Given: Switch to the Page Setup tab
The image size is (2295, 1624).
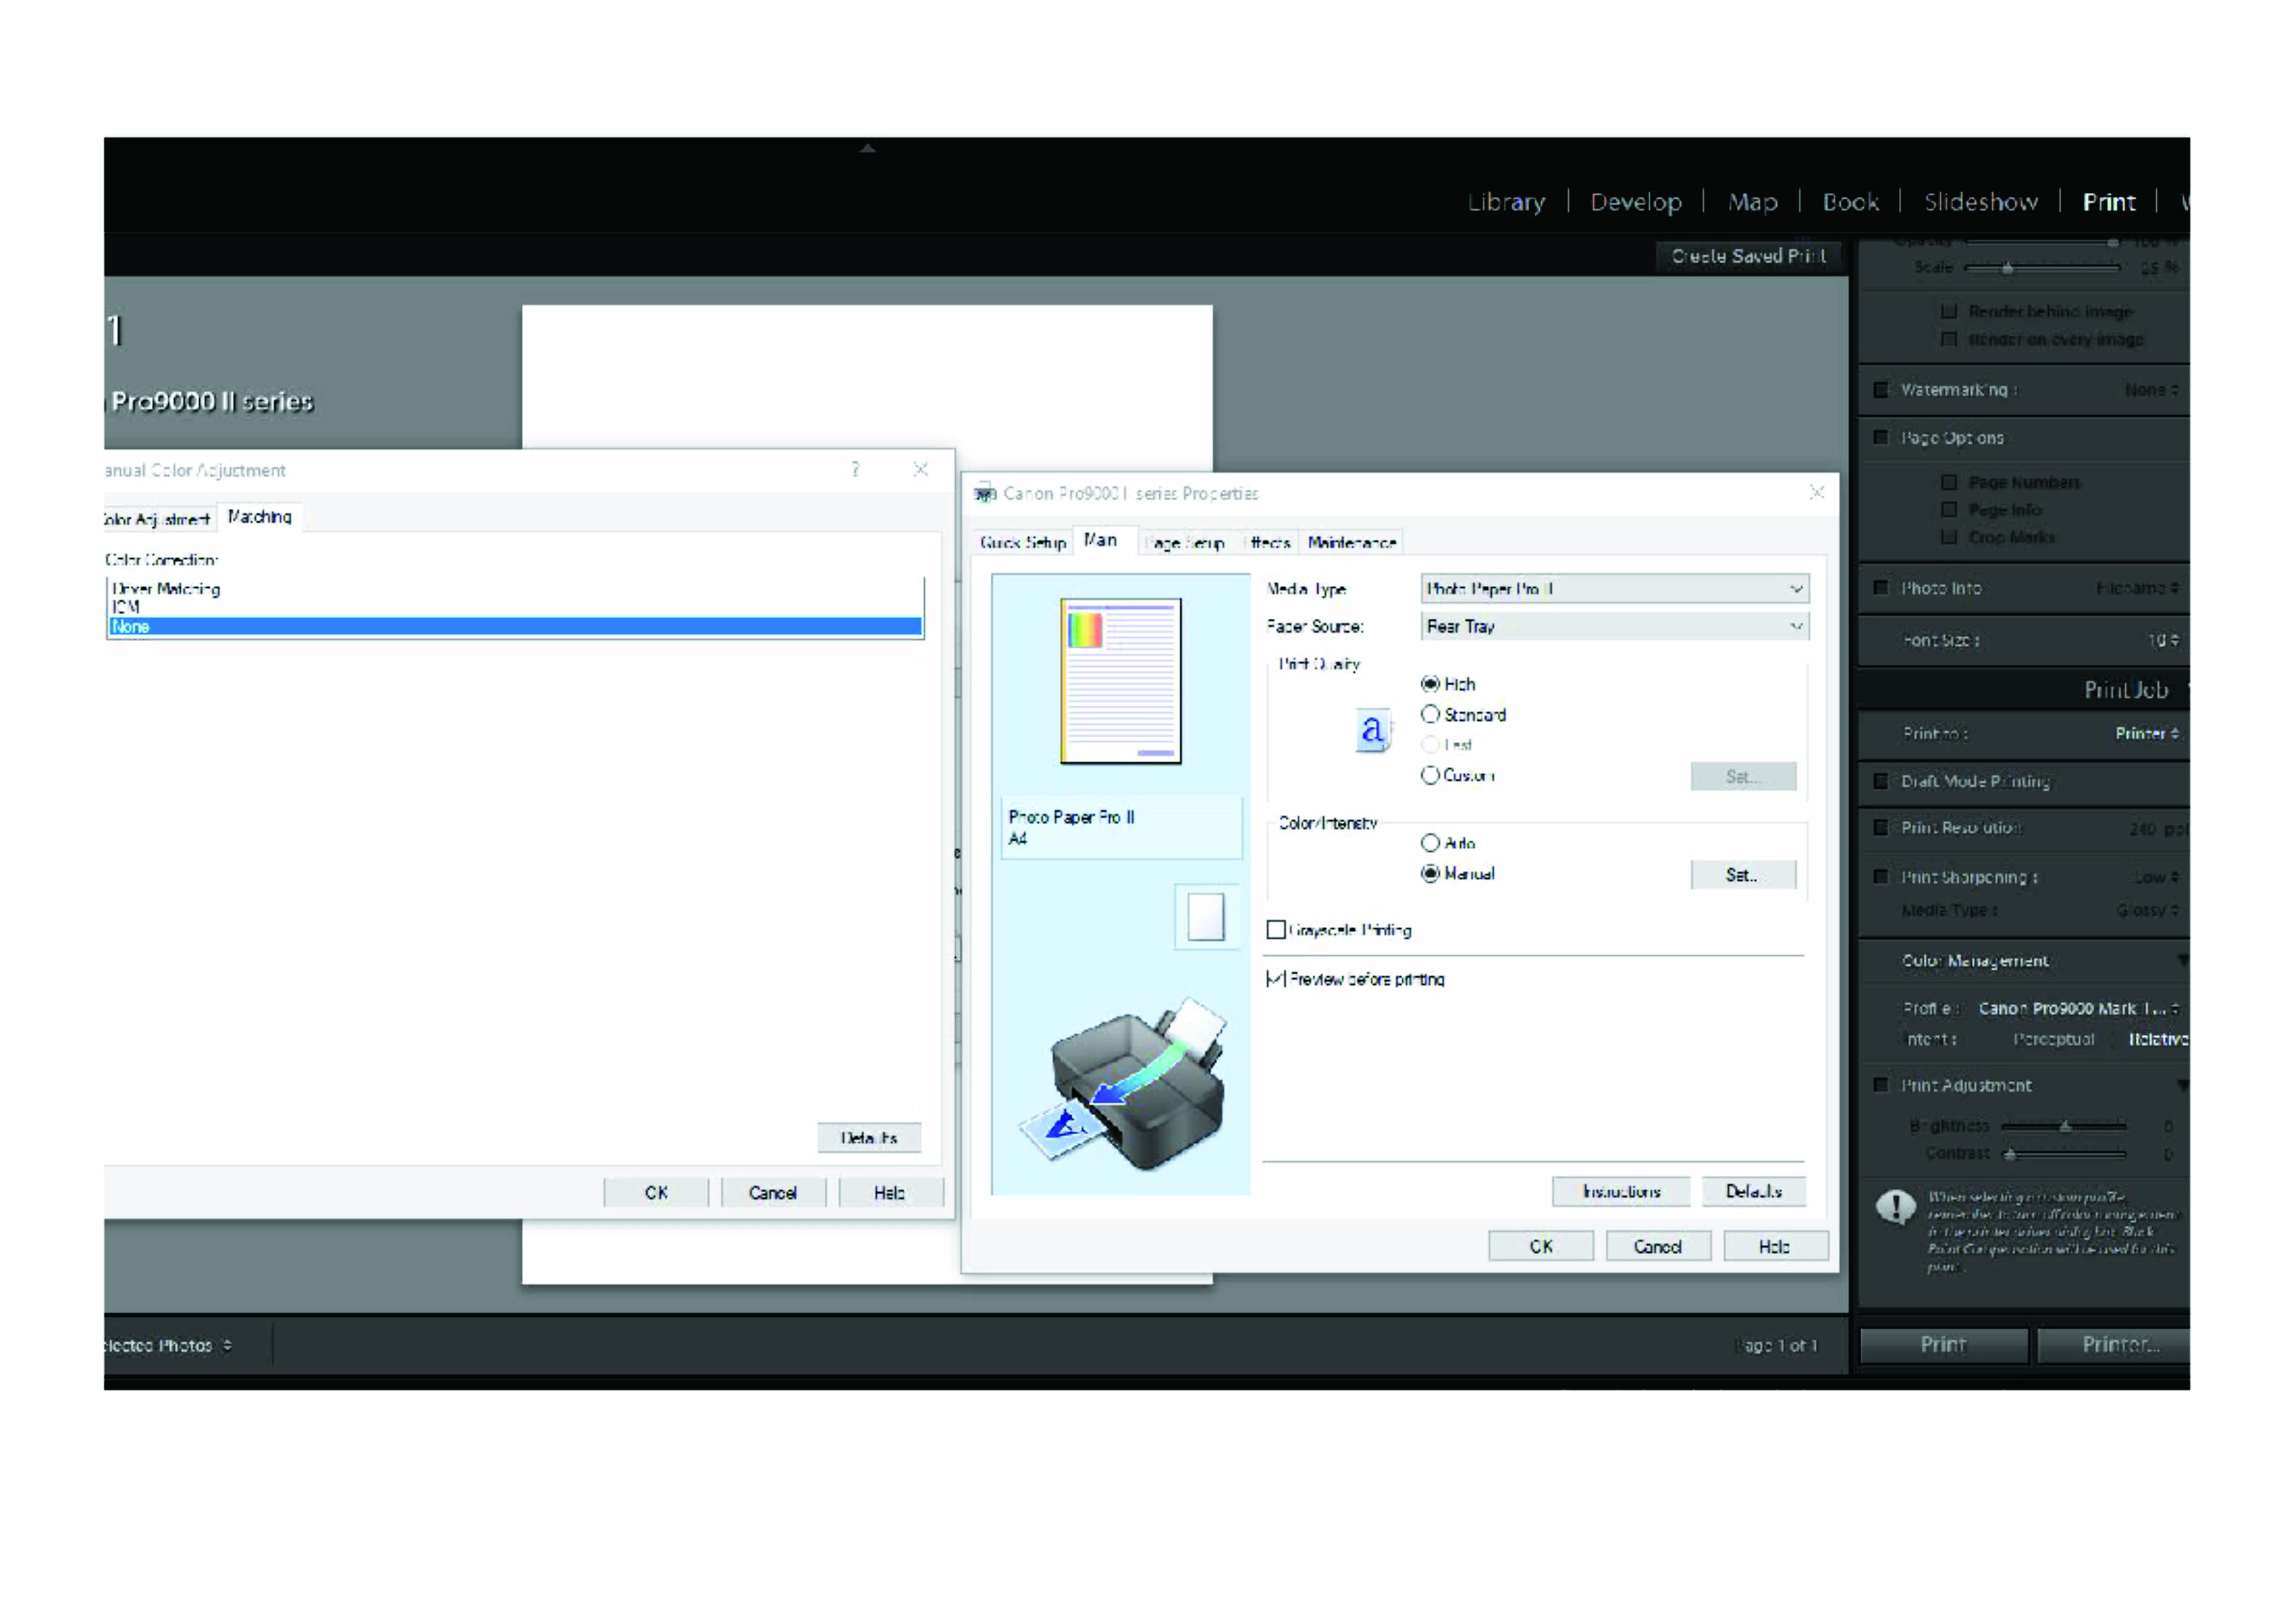Looking at the screenshot, I should tap(1187, 542).
